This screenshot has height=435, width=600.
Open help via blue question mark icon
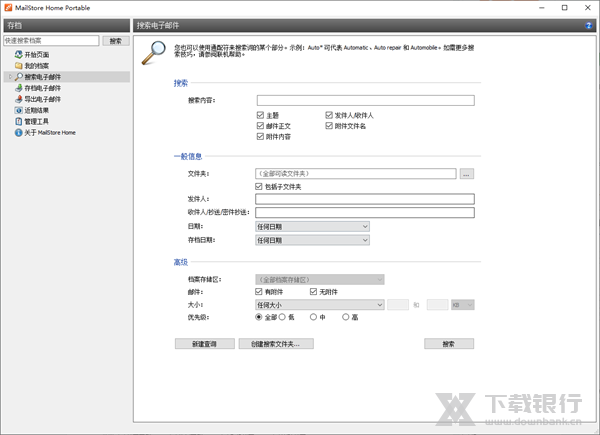click(589, 26)
